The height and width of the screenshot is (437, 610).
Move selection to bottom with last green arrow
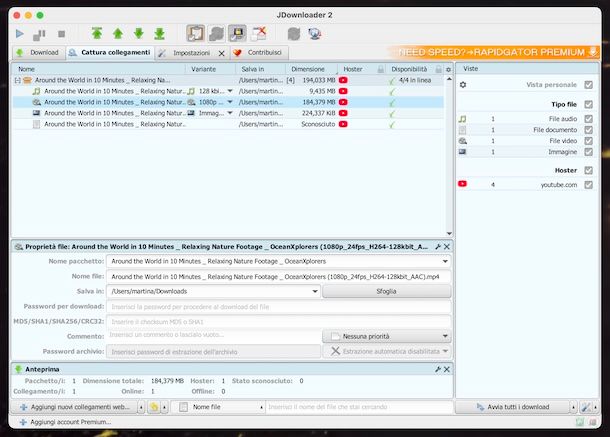point(157,33)
